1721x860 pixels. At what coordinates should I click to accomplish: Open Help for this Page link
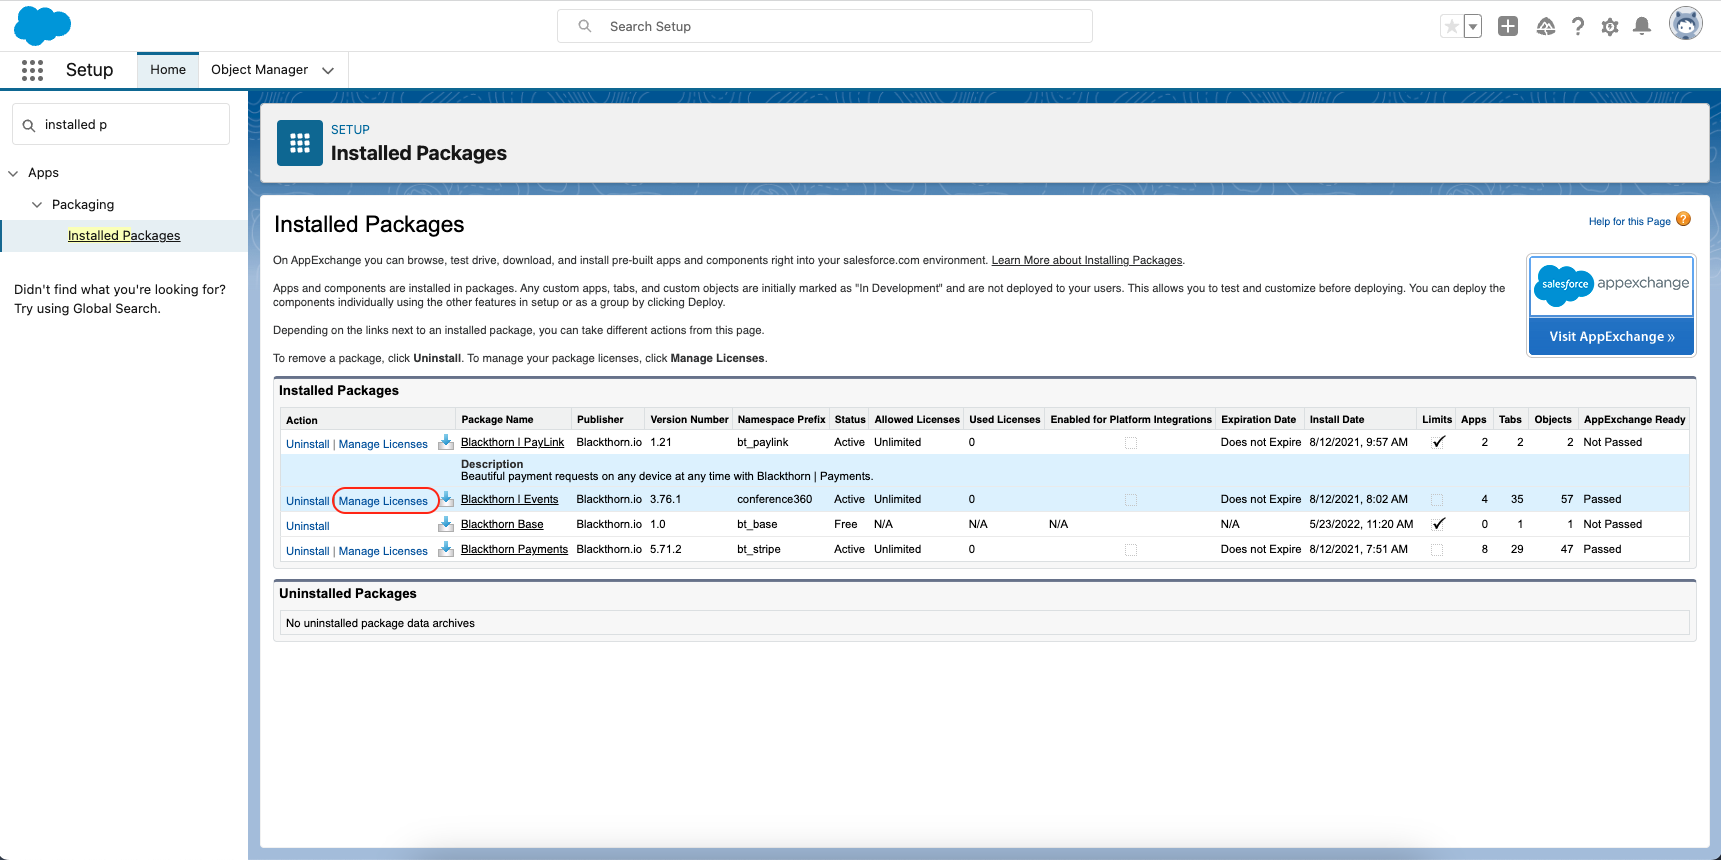pos(1629,222)
